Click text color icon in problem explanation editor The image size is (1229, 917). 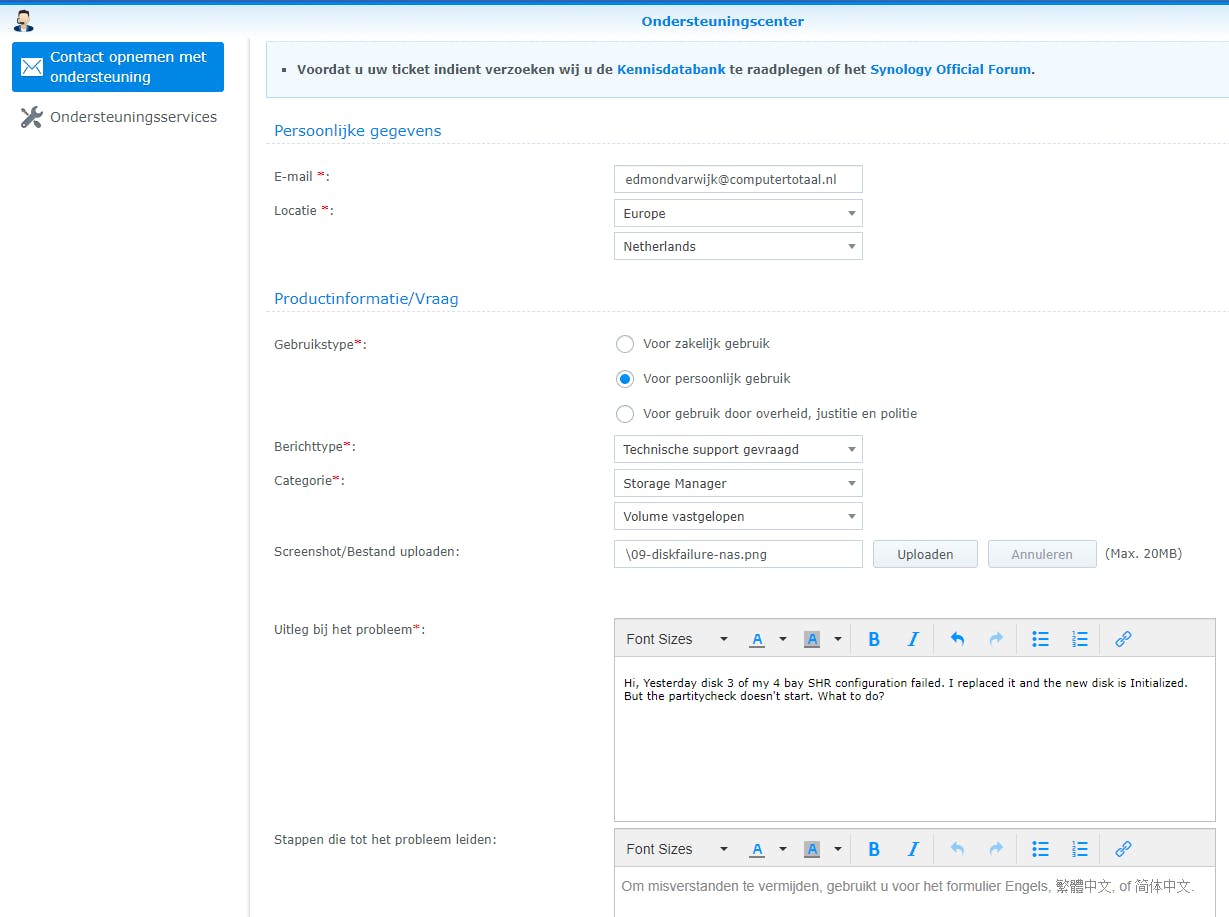point(757,639)
